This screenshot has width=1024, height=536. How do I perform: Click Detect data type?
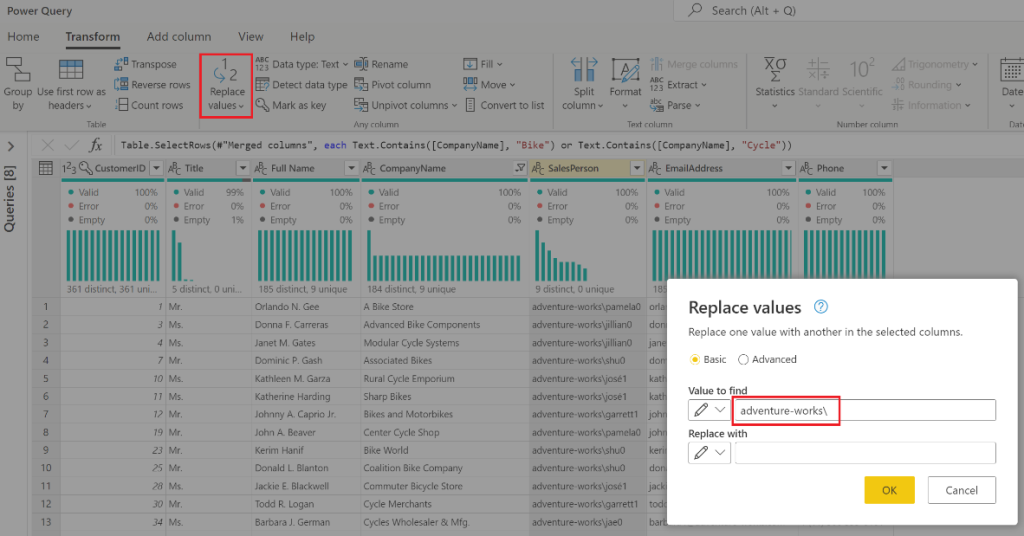(301, 84)
